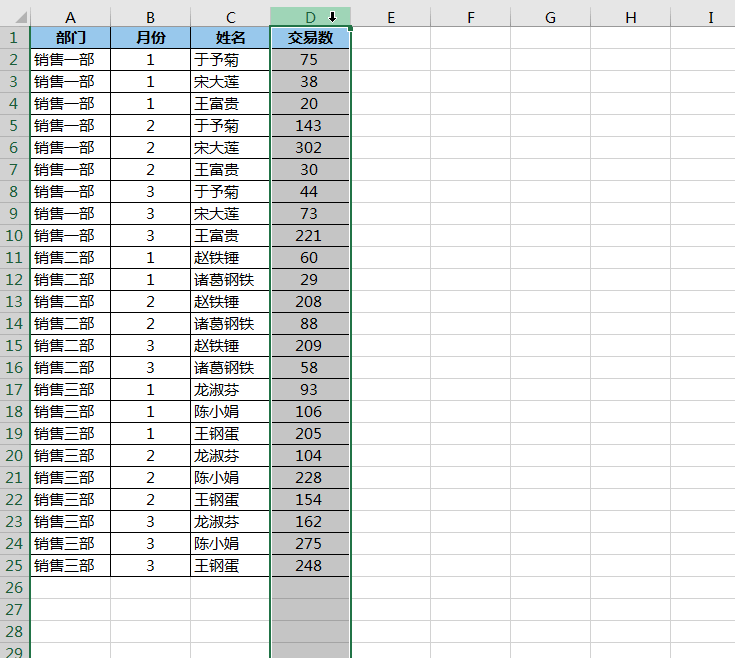Select cell with value 205

point(310,434)
